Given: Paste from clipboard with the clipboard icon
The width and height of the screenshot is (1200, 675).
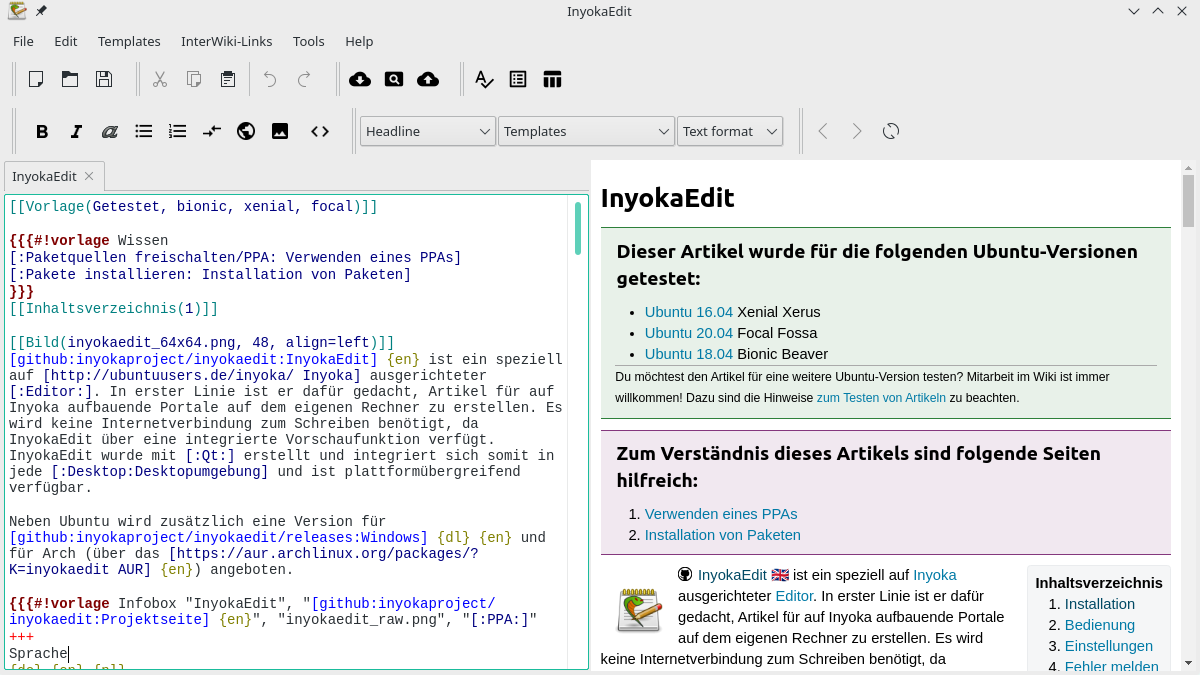Looking at the screenshot, I should tap(228, 79).
